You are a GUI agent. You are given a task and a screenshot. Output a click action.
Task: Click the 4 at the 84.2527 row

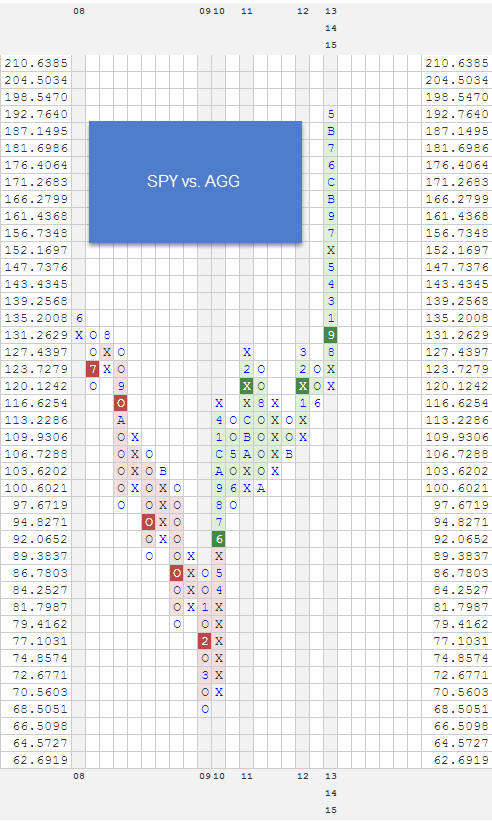tap(219, 590)
